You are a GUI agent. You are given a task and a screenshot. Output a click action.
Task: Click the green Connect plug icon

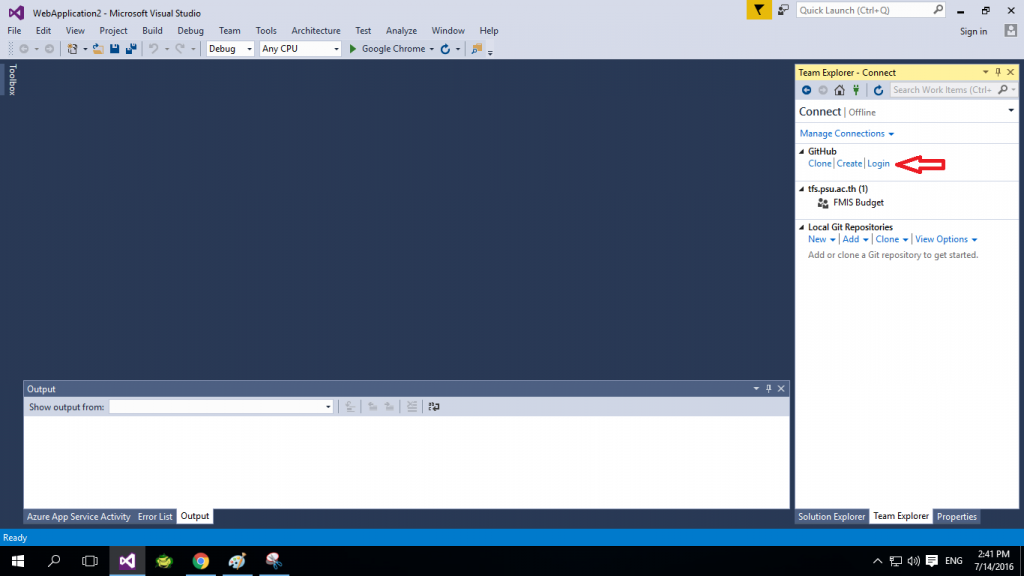(856, 89)
